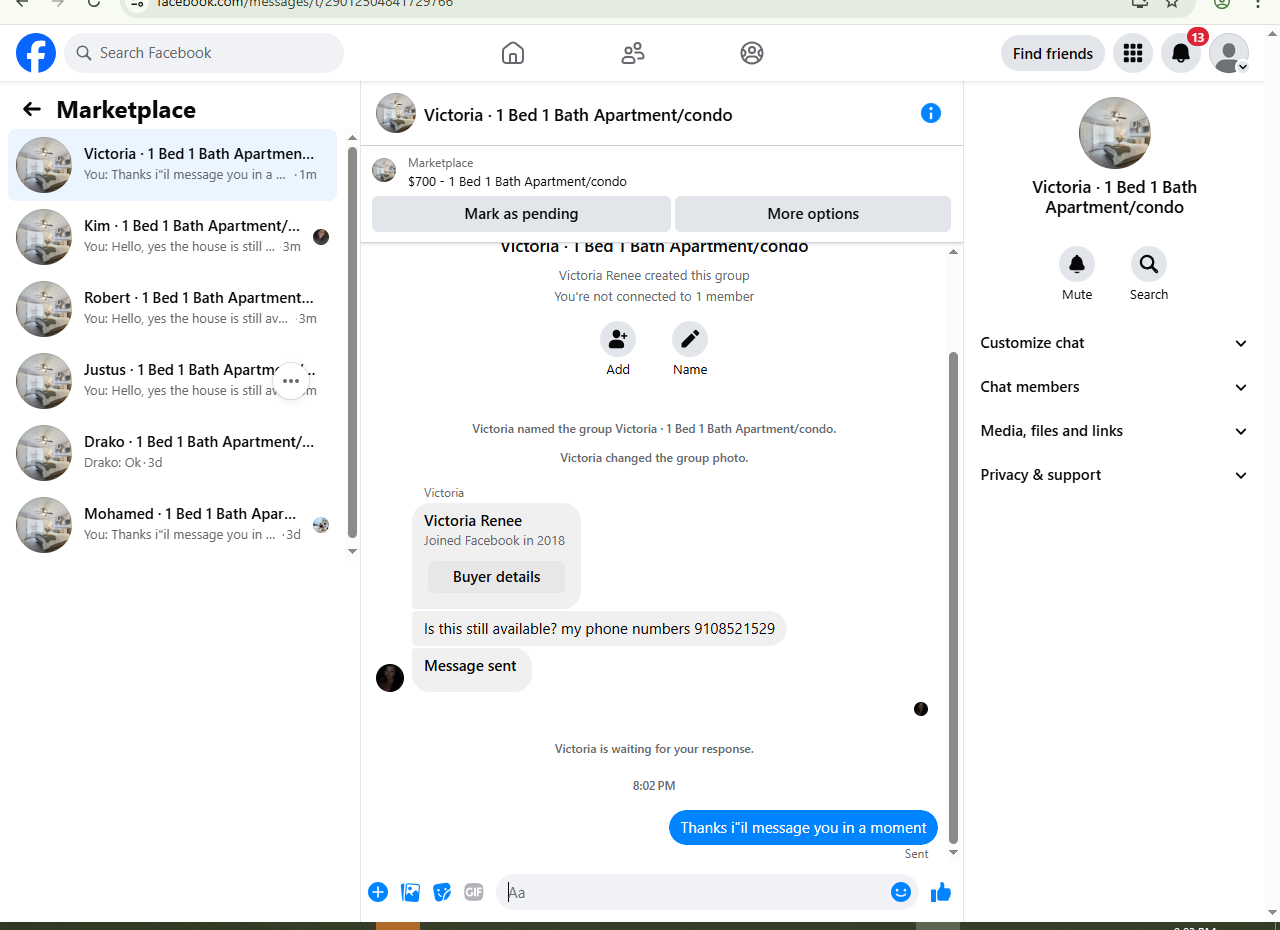Open the Groups icon in top navigation
Screen dimensions: 1280x930
(x=752, y=53)
